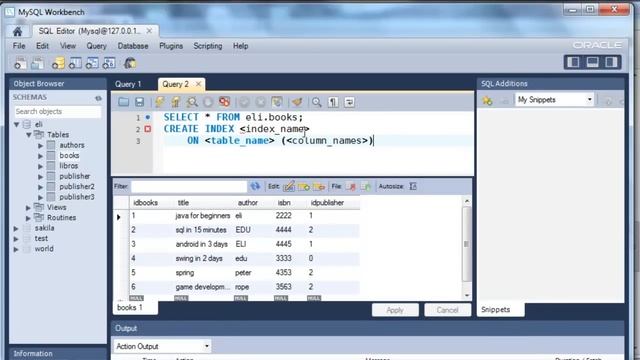Image resolution: width=640 pixels, height=360 pixels.
Task: Export recordset to external file
Action: [x=351, y=187]
